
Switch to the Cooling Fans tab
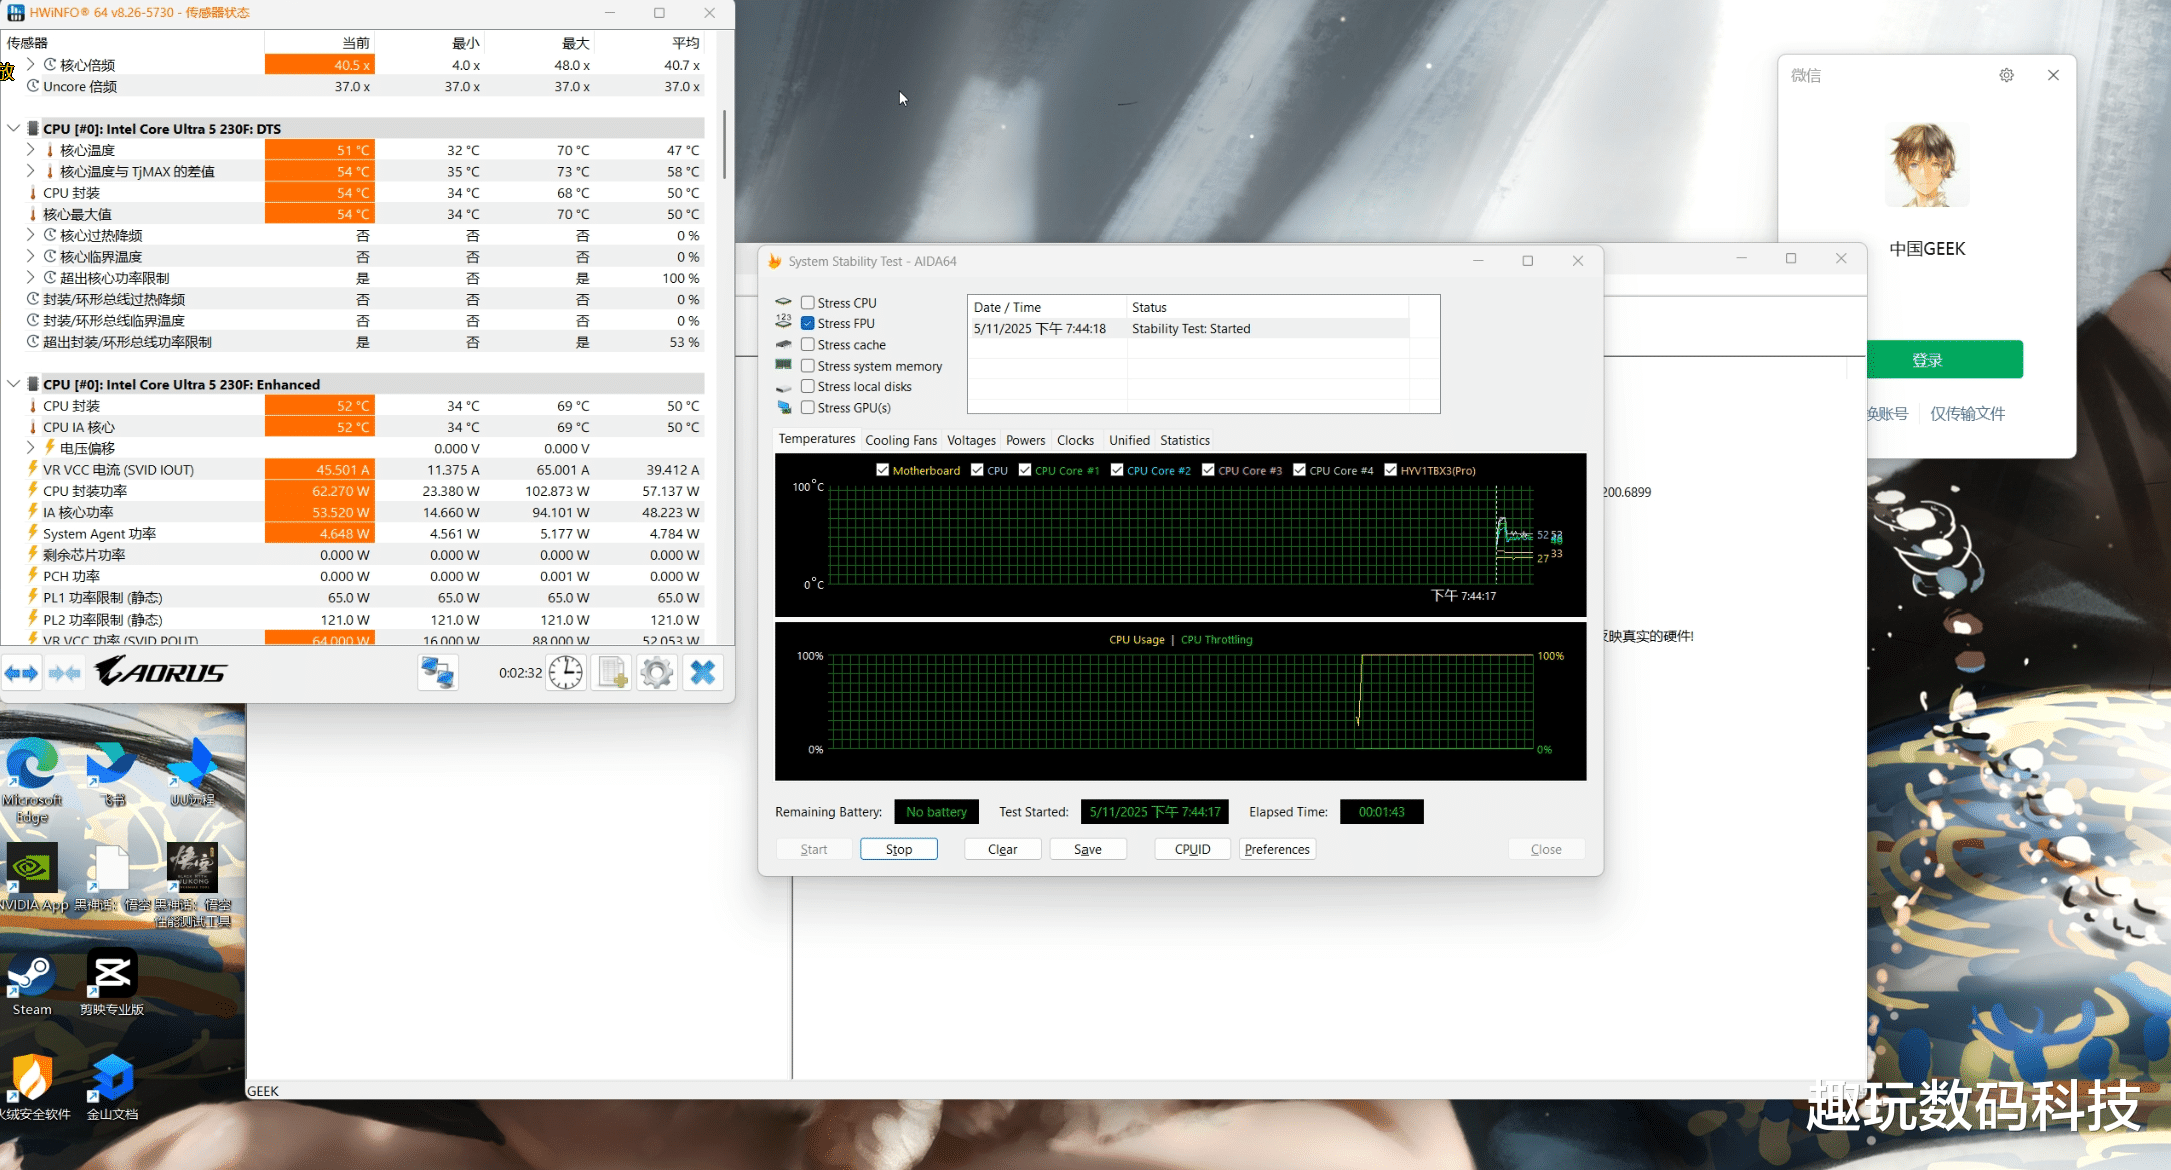[900, 440]
